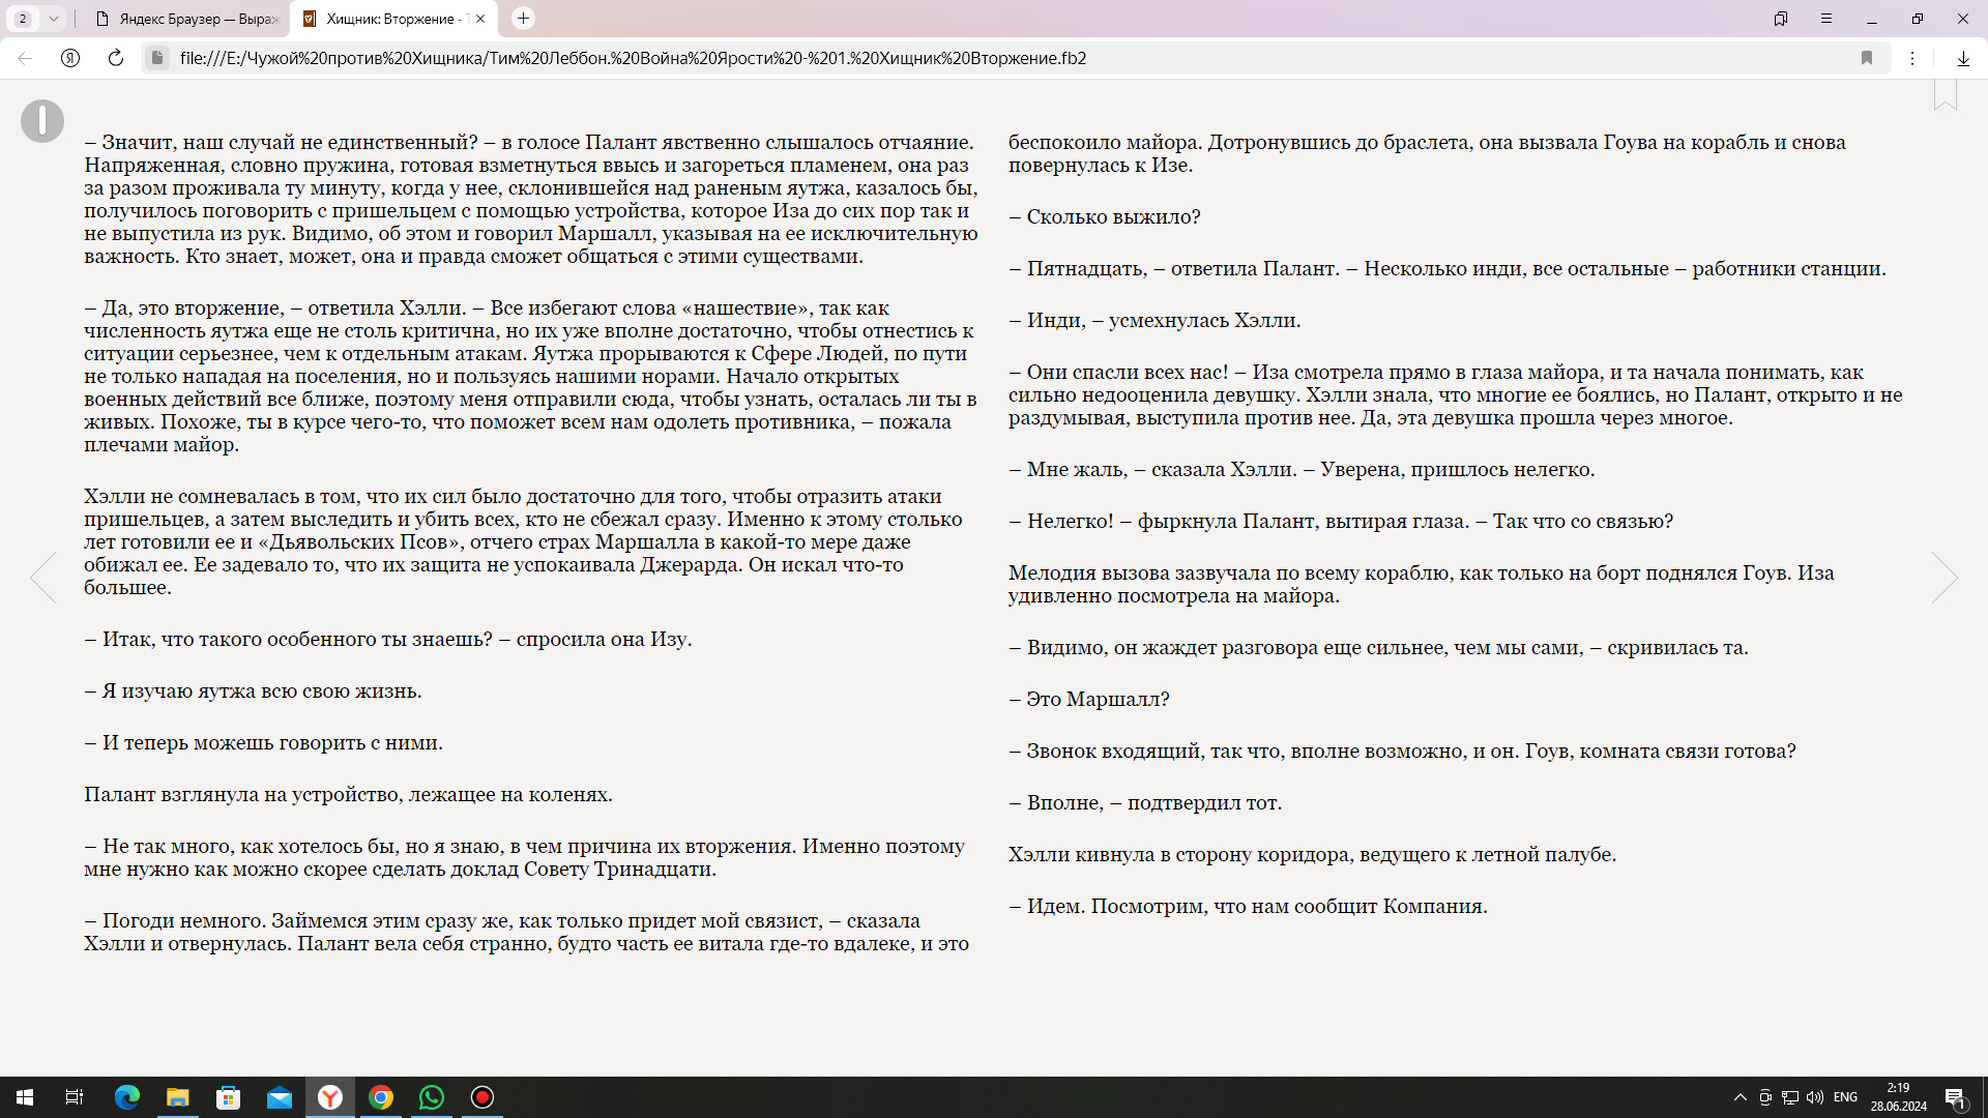
Task: Add a bookmark with reader's ribbon icon
Action: pos(1944,95)
